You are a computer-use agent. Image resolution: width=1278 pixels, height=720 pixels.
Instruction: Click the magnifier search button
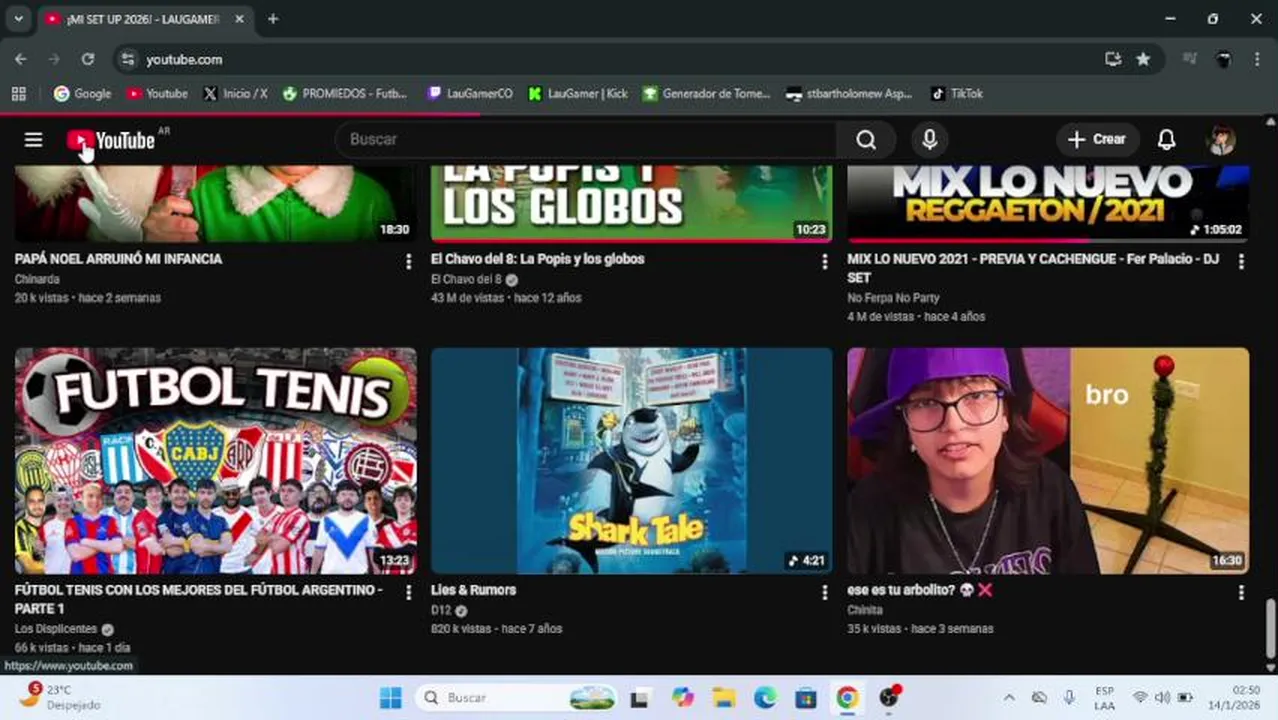pyautogui.click(x=866, y=140)
